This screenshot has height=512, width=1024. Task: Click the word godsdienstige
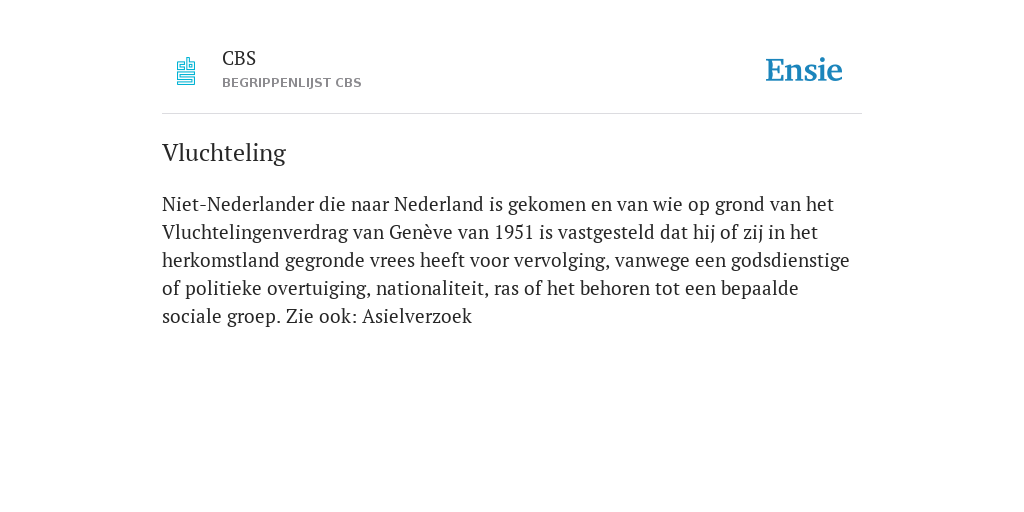tap(790, 261)
